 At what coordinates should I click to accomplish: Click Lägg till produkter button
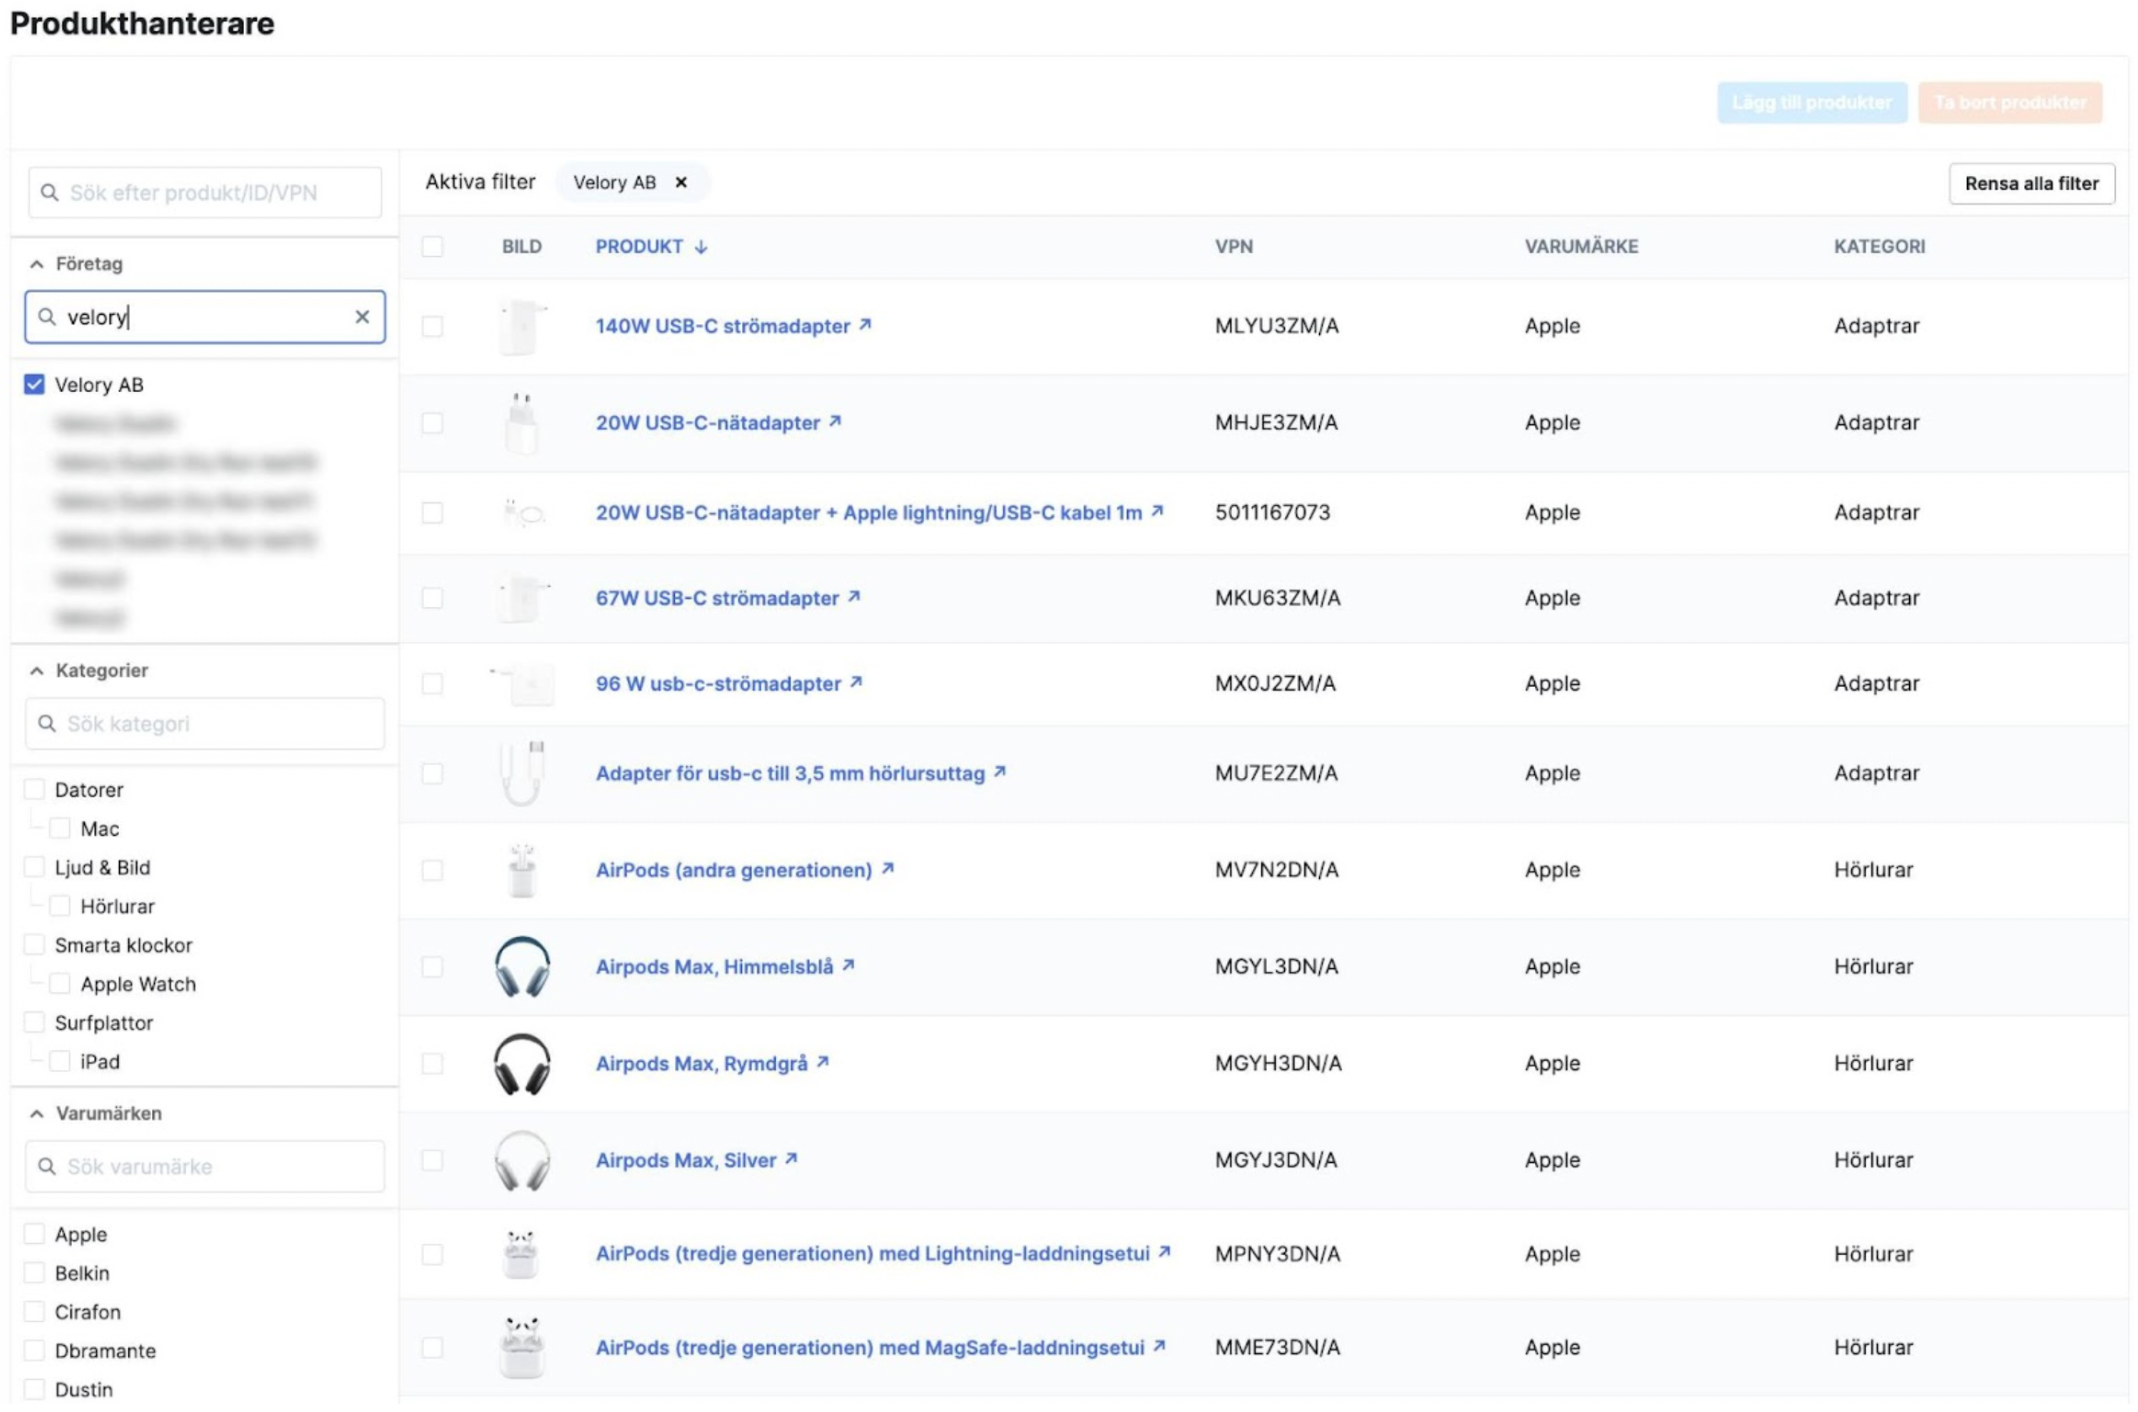(1812, 102)
